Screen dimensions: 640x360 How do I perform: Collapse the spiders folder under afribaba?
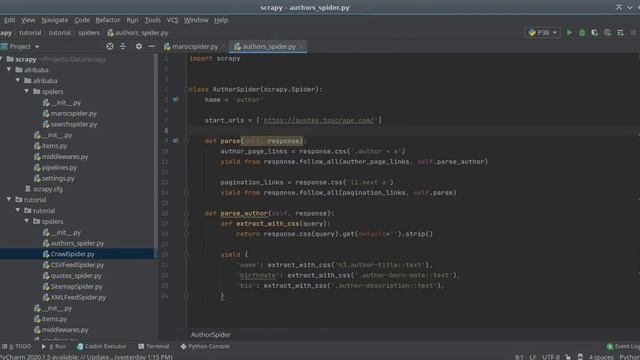[27, 91]
